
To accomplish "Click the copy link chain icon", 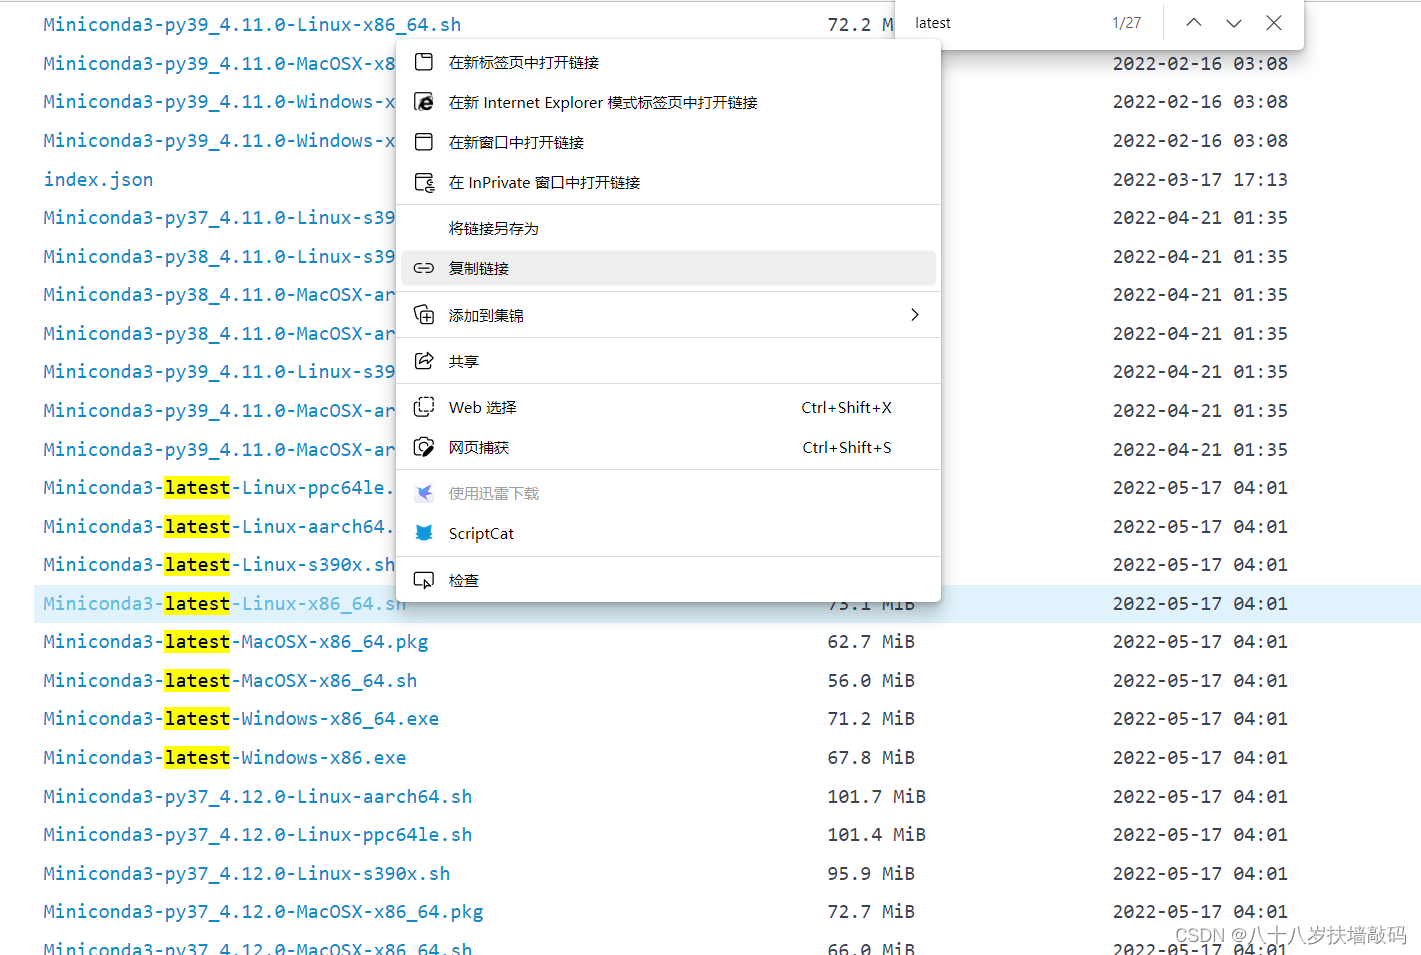I will click(424, 268).
